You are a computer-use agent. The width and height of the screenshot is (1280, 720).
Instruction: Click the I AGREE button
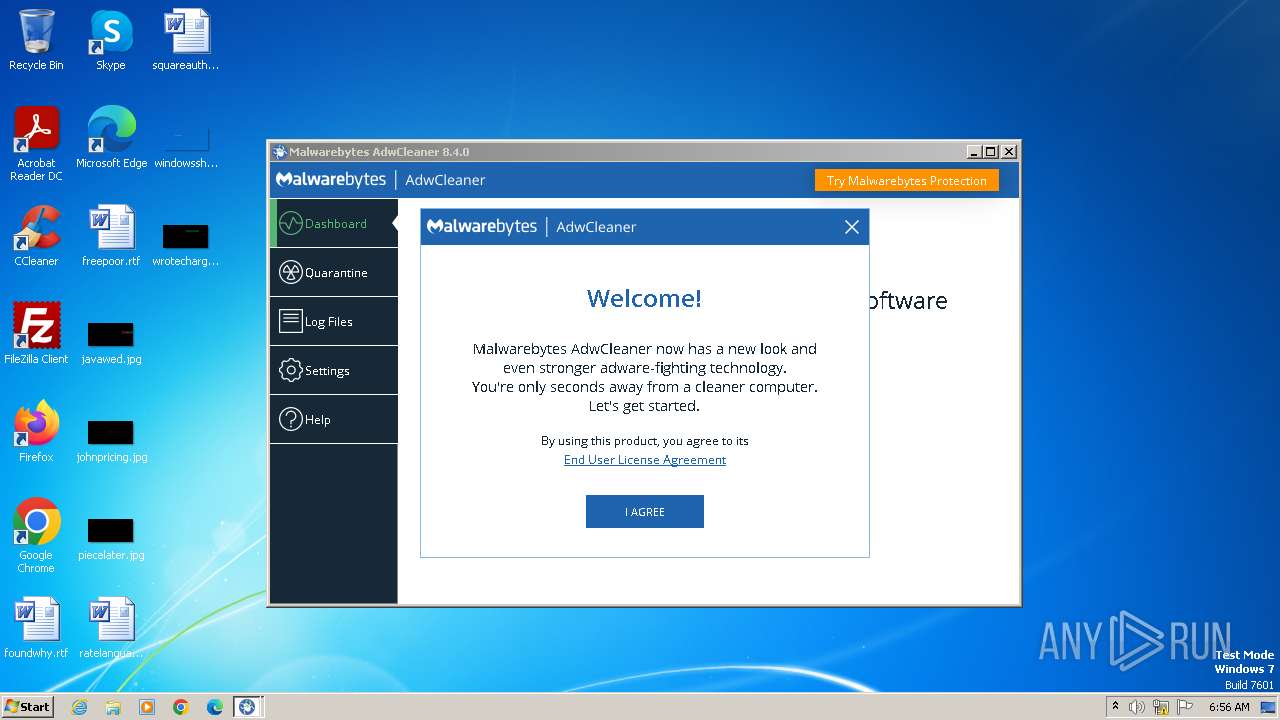[645, 511]
